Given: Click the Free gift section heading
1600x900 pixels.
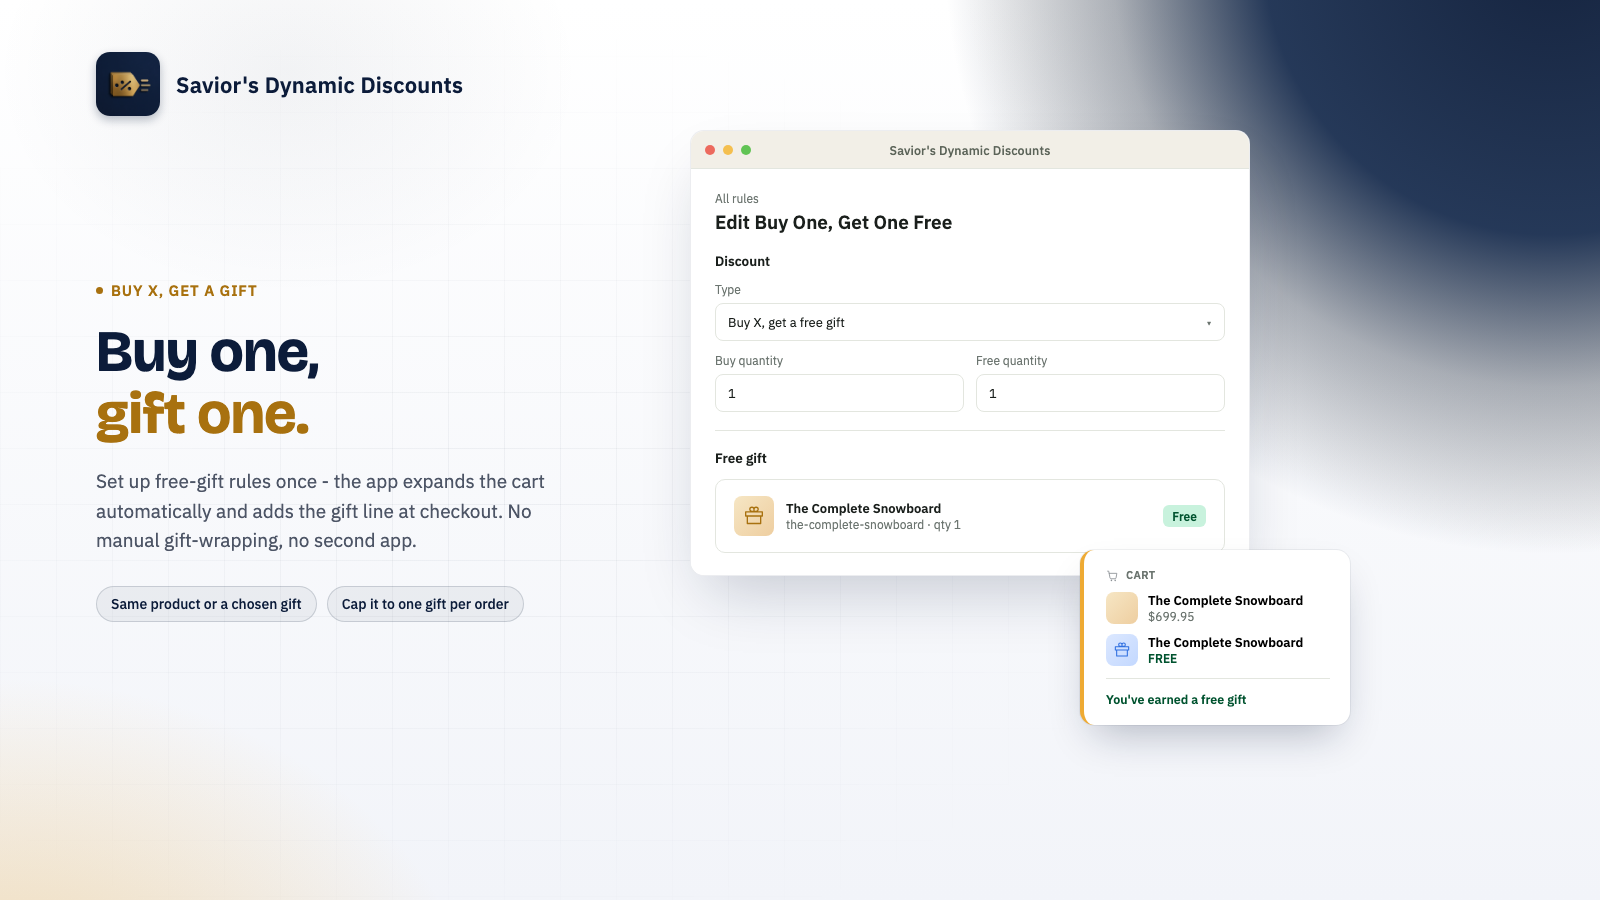Looking at the screenshot, I should (x=741, y=459).
